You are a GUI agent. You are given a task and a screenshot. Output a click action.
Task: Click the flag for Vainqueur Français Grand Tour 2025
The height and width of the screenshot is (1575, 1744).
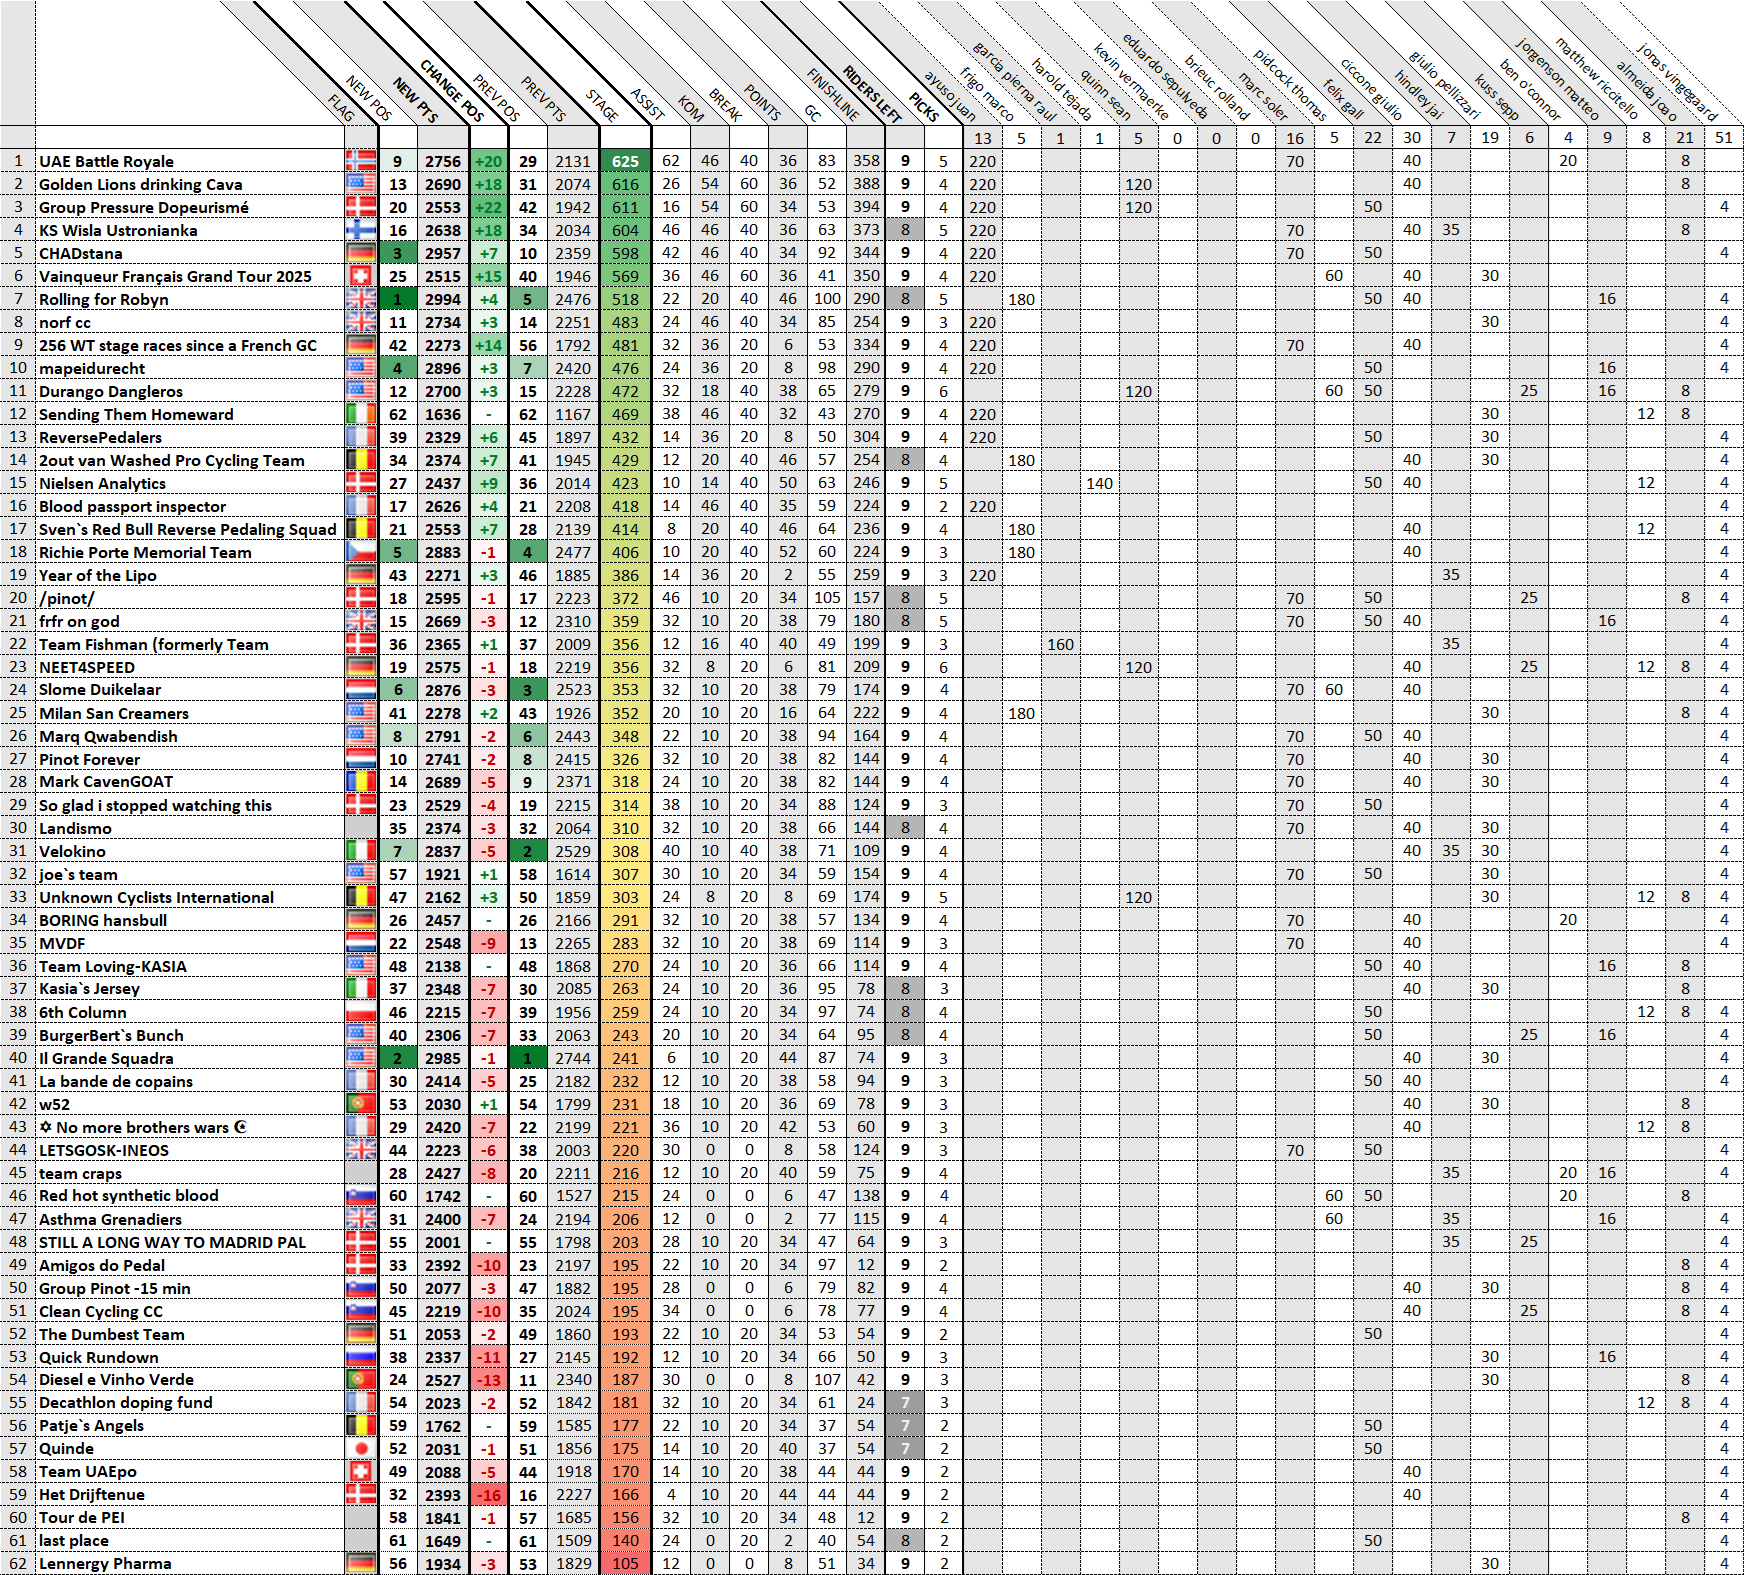361,276
